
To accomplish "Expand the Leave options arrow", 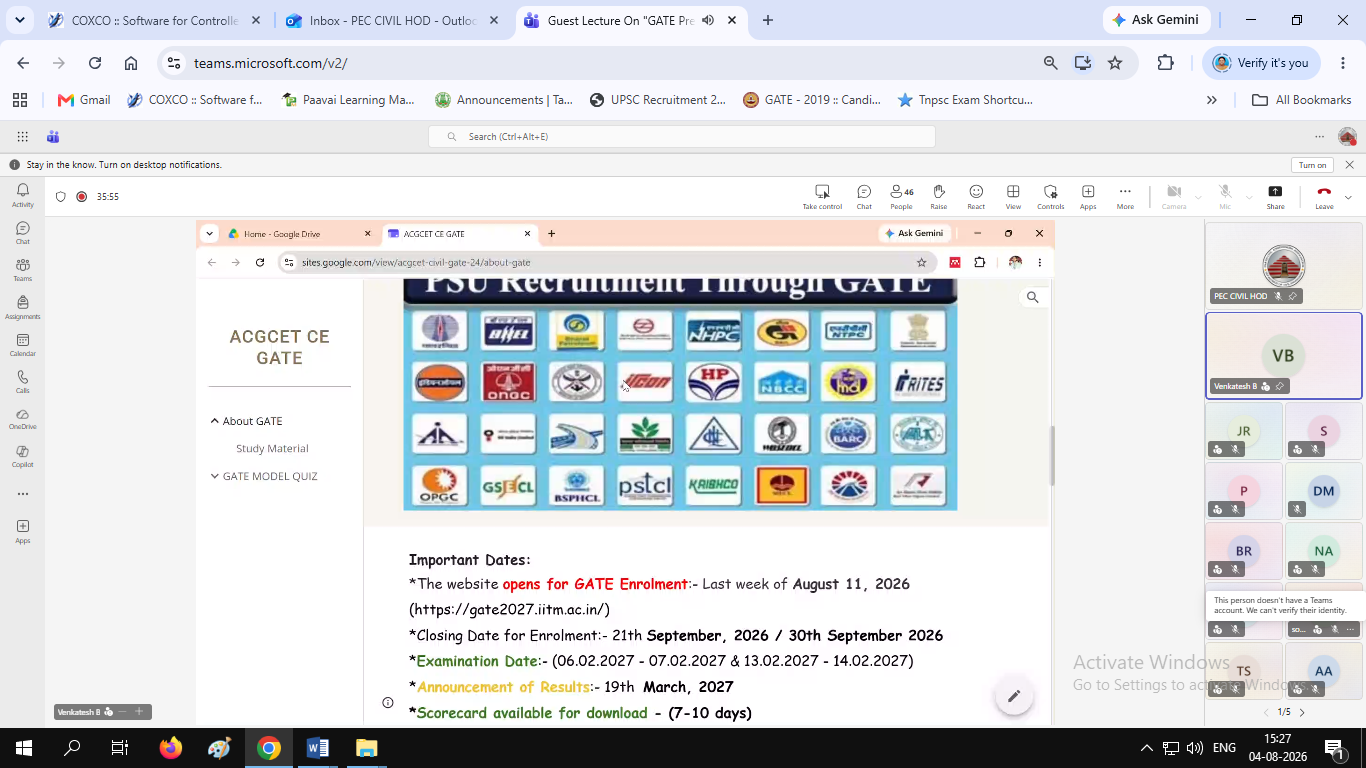I will pos(1348,197).
